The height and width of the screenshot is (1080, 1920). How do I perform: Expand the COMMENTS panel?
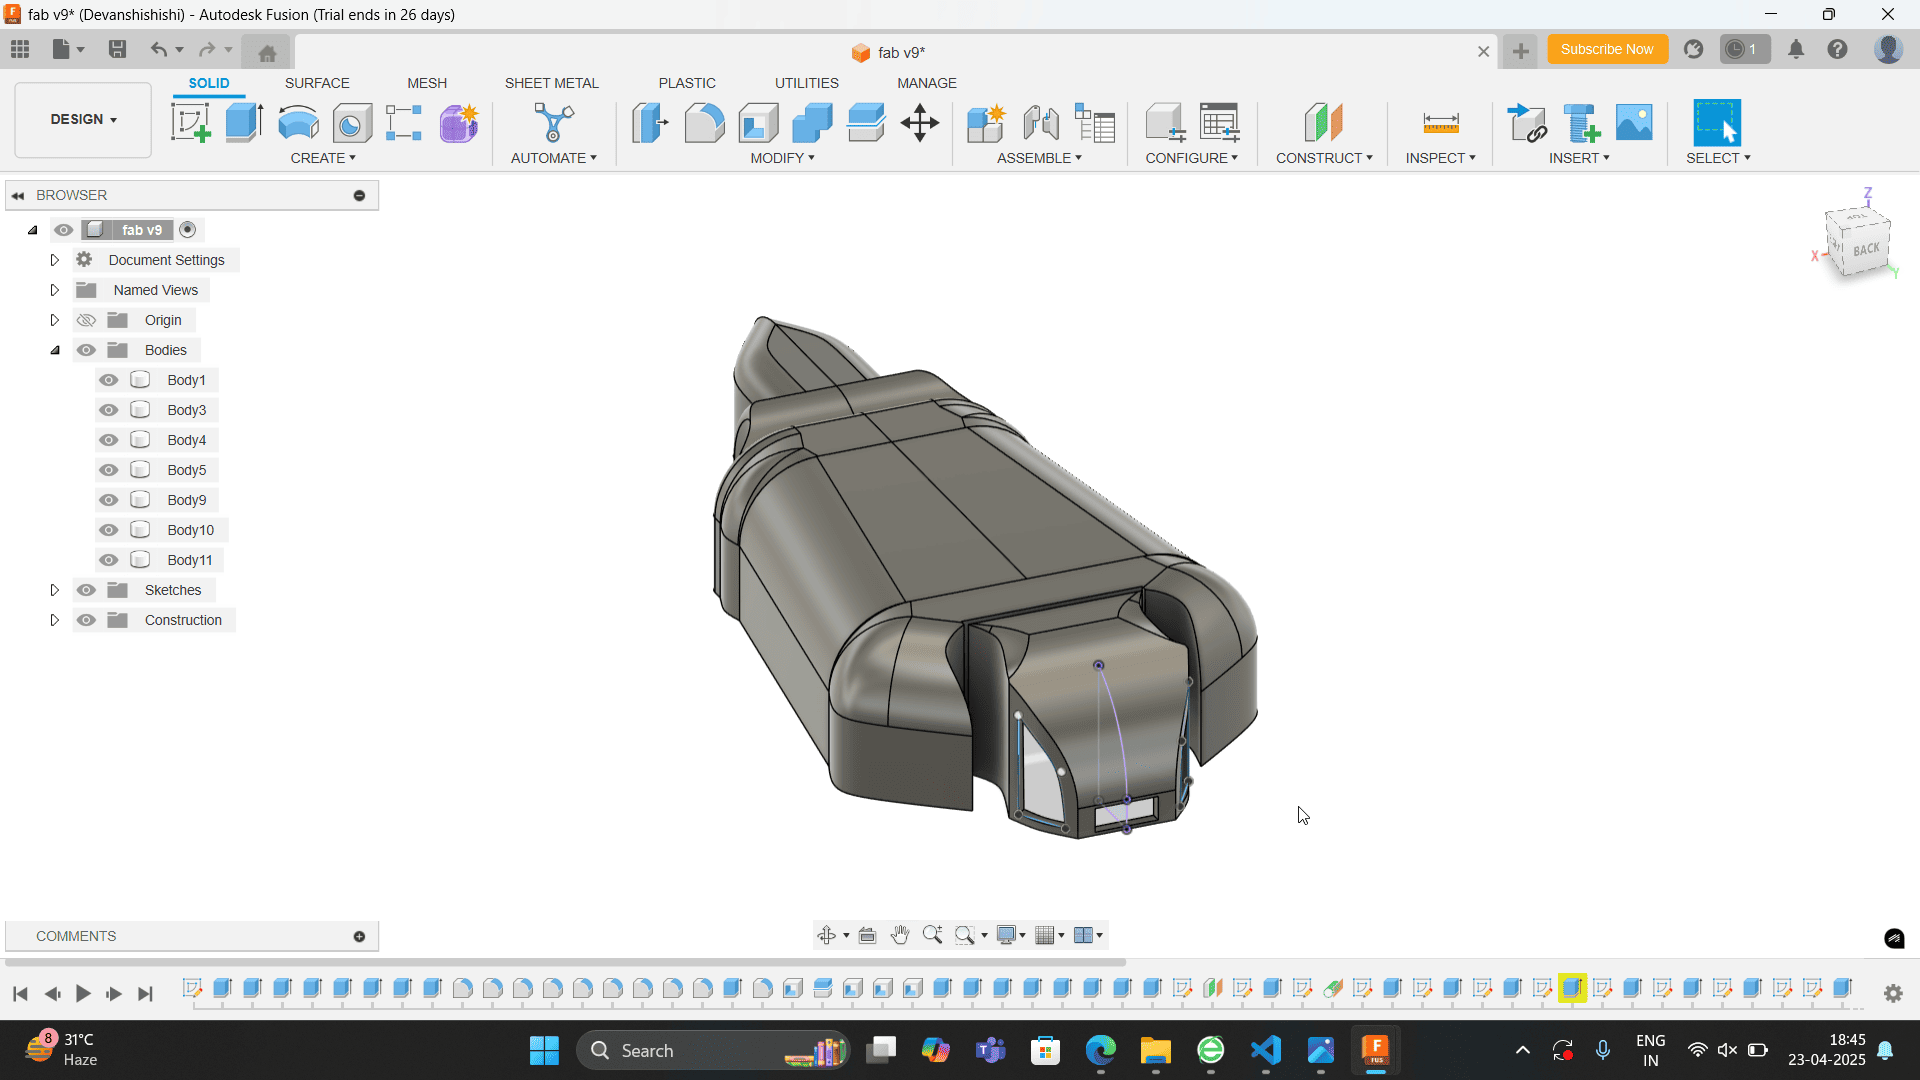pyautogui.click(x=359, y=936)
